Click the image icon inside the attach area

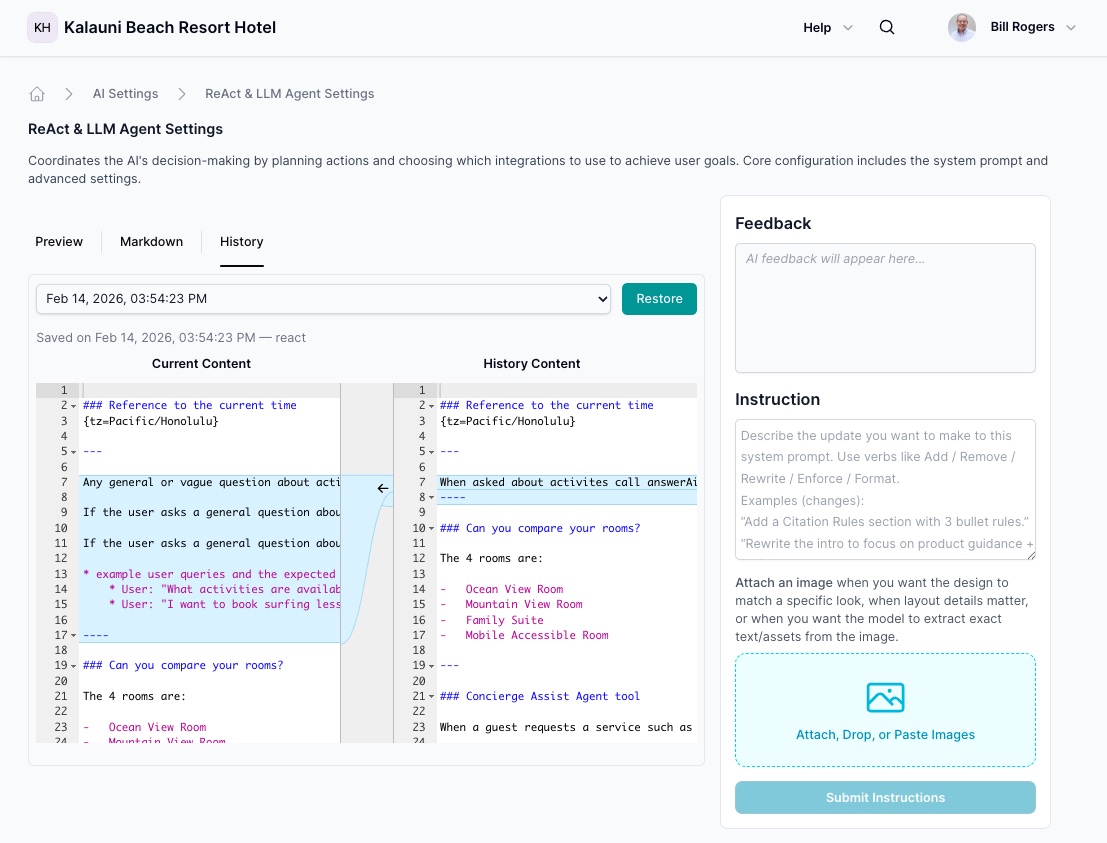885,698
